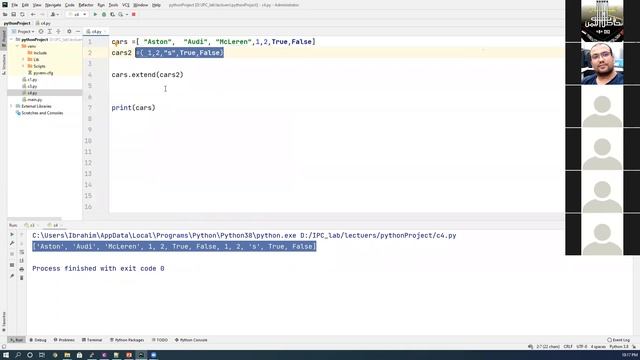Open Python Packages tool window
The image size is (640, 360).
pyautogui.click(x=127, y=340)
